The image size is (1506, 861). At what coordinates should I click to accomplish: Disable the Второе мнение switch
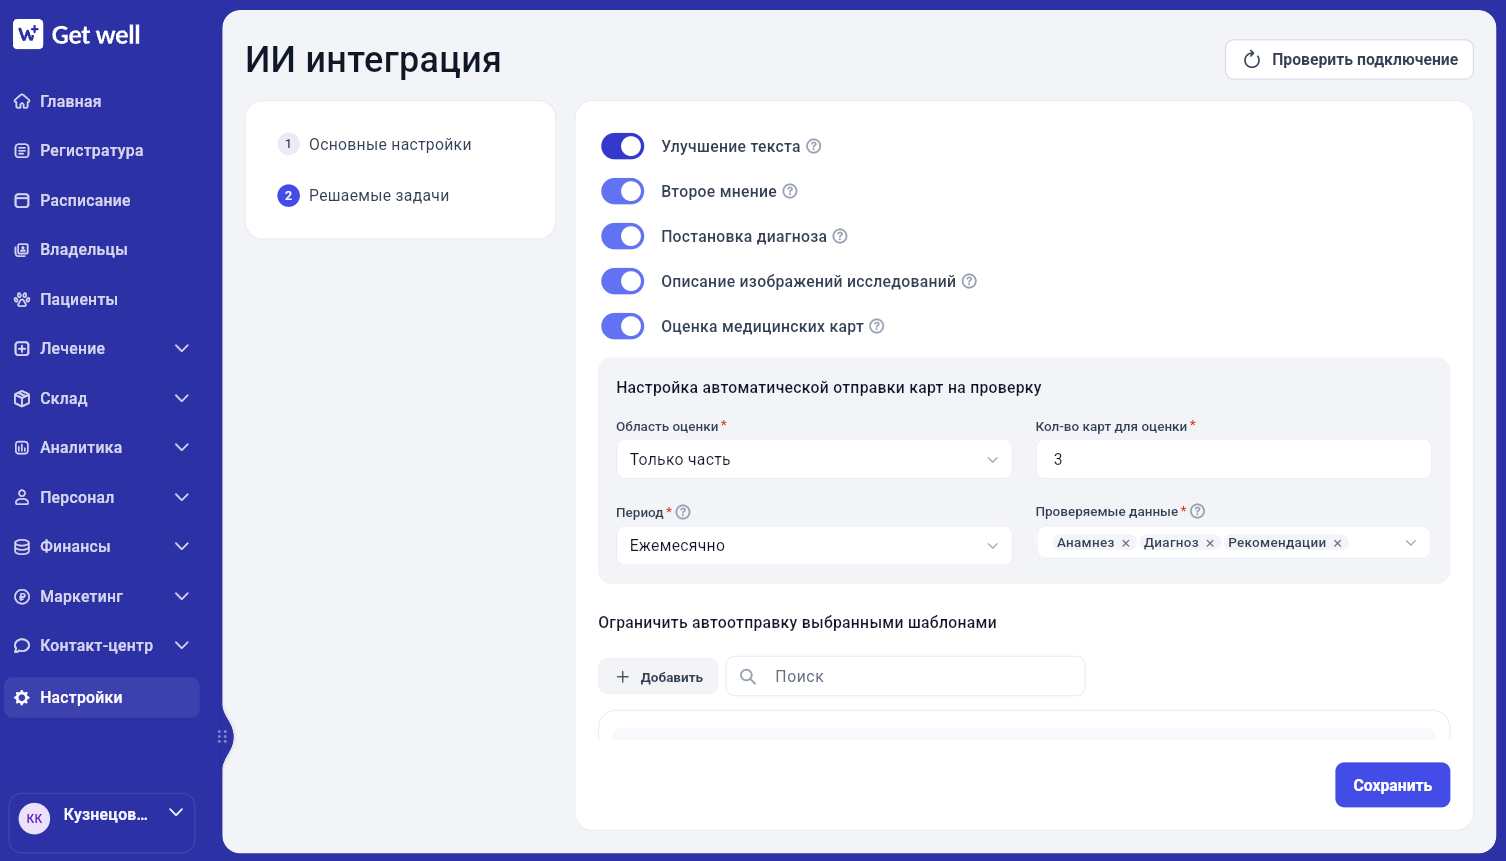(622, 191)
